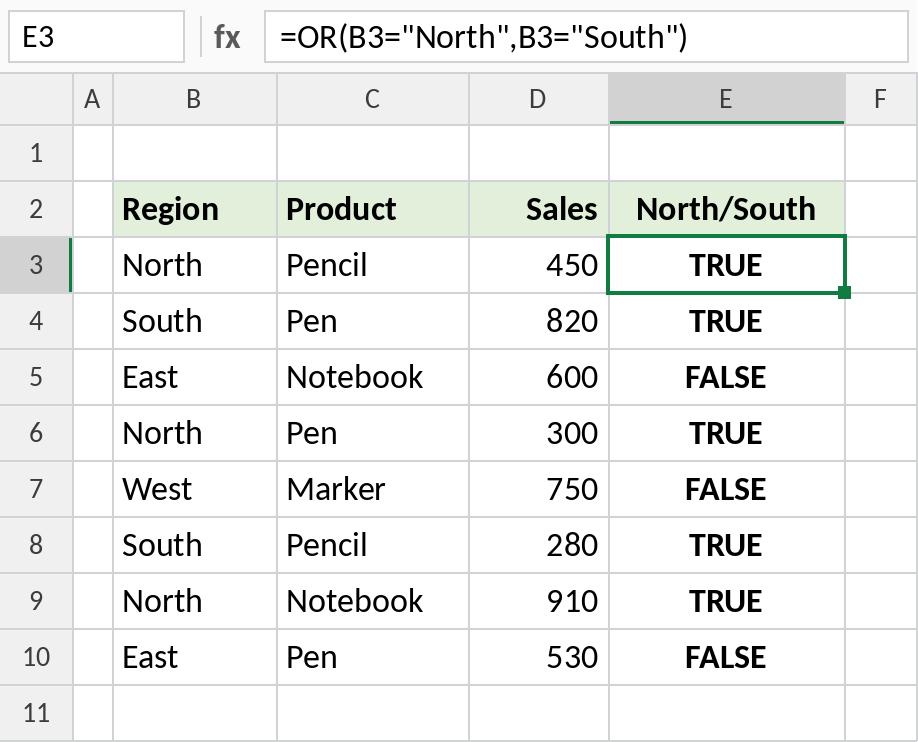Select TRUE in cell E9
Image resolution: width=918 pixels, height=742 pixels.
pos(727,601)
